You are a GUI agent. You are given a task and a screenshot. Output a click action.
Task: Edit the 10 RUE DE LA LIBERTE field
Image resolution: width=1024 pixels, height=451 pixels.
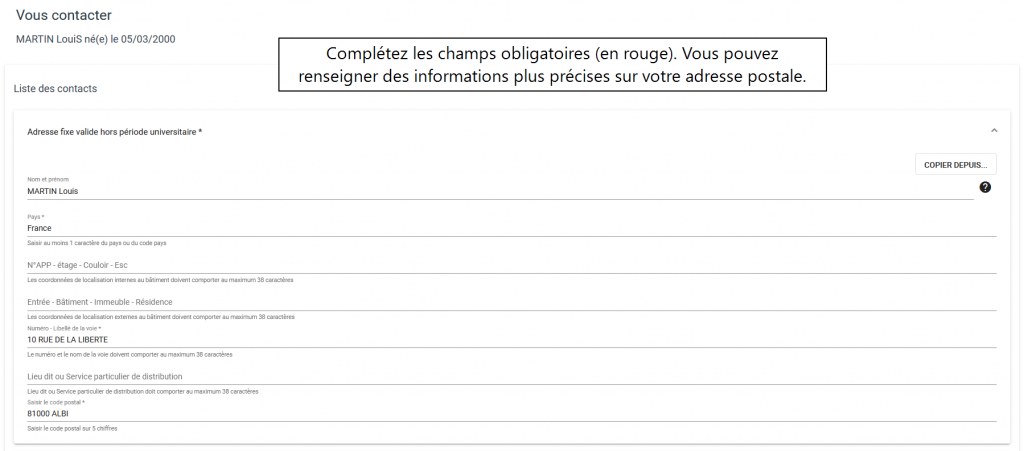point(512,340)
